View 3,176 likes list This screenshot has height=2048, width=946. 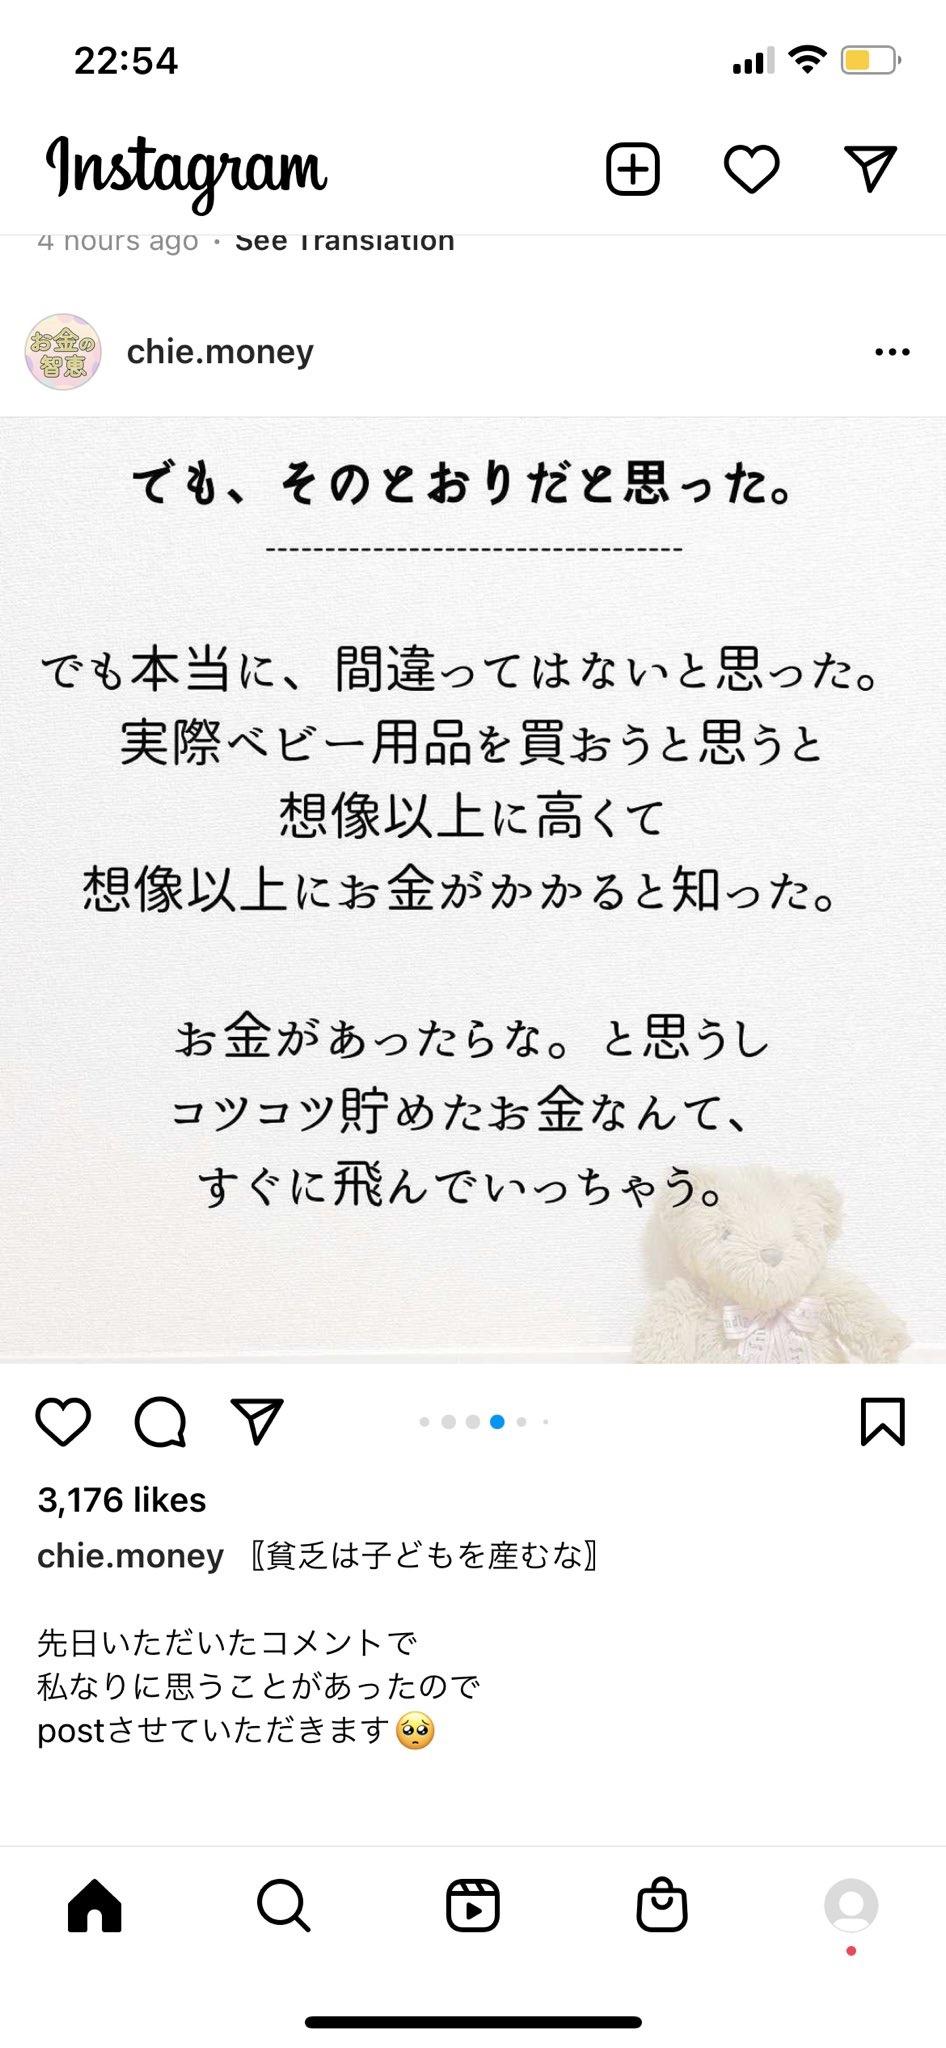[x=122, y=1500]
